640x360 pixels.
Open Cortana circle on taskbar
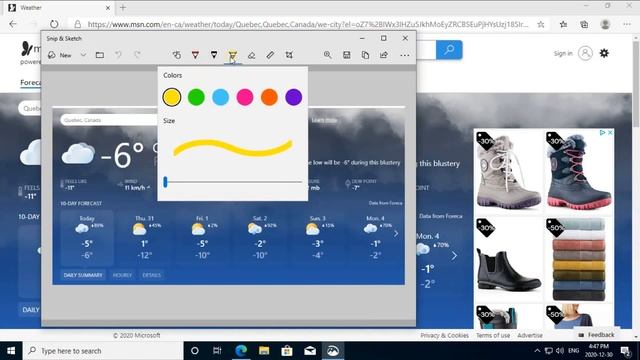[195, 351]
